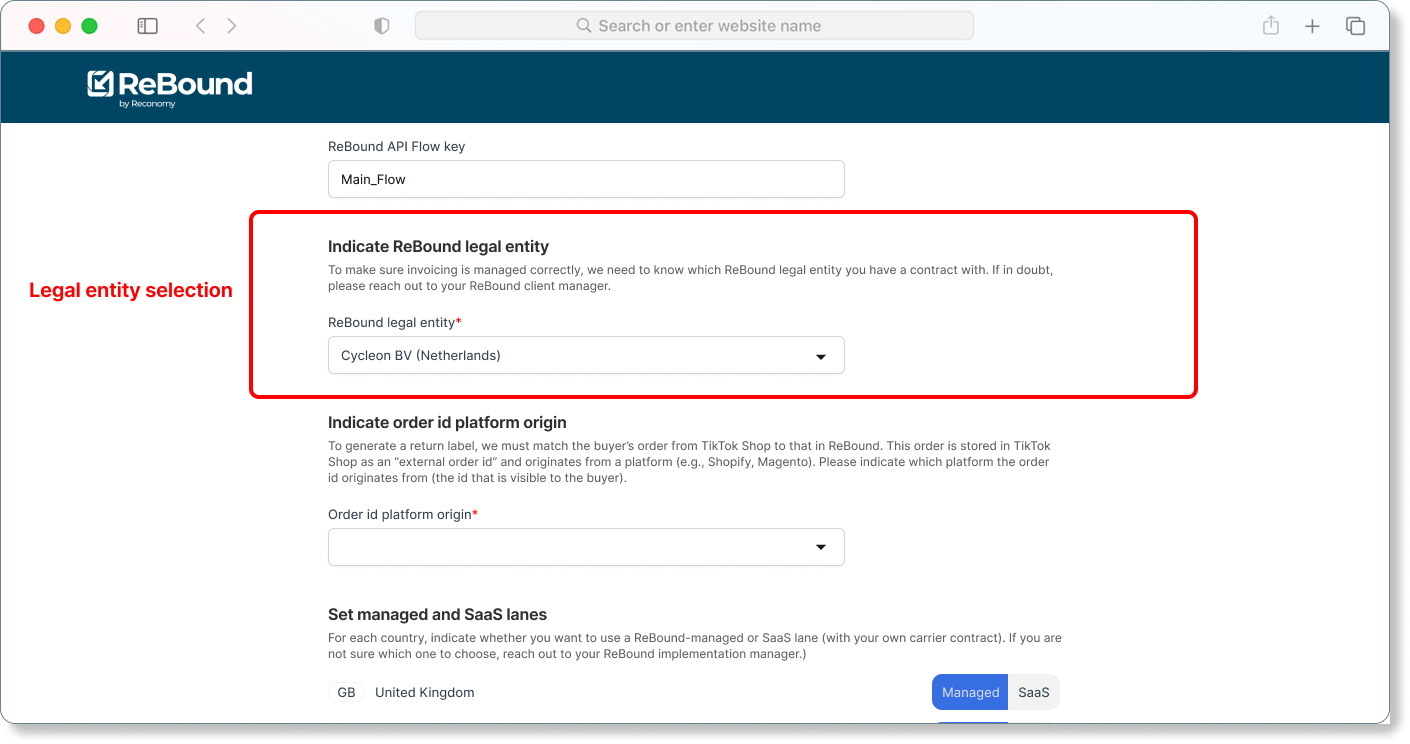Open the Order id platform origin dropdown
Viewport: 1410px width, 744px height.
586,547
